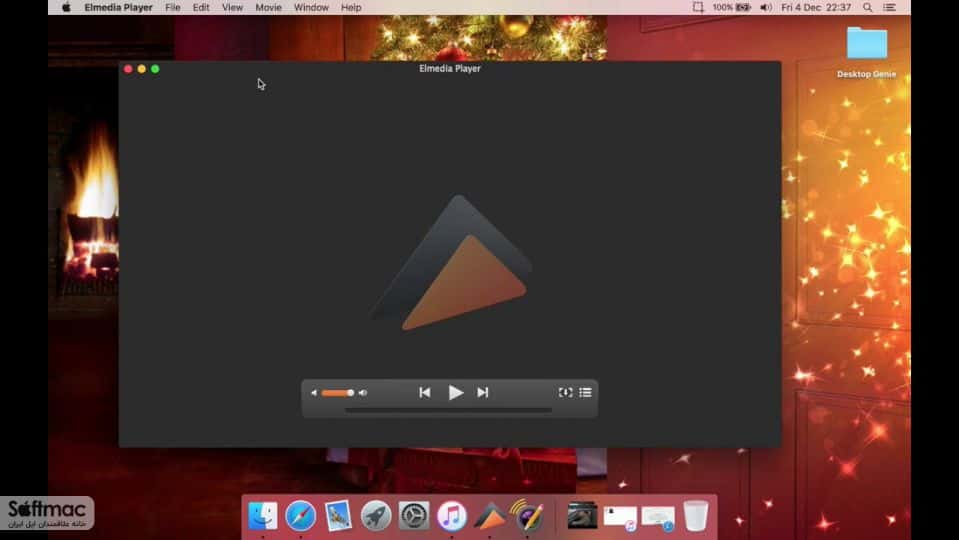This screenshot has width=959, height=540.
Task: Open the Elmedia Player application menu
Action: coord(119,7)
